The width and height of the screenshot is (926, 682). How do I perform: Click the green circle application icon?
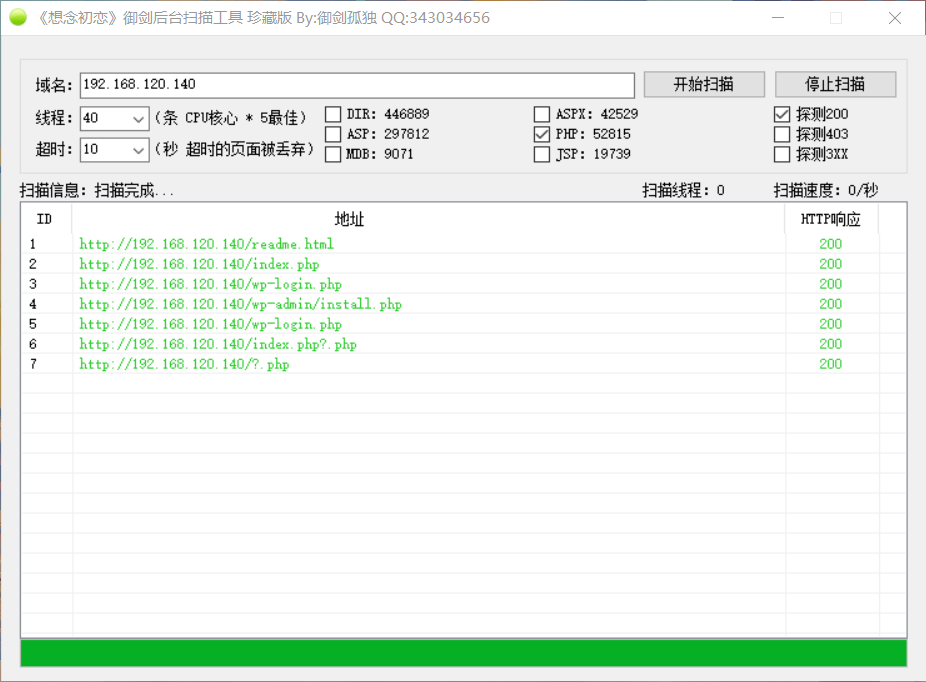[x=18, y=18]
